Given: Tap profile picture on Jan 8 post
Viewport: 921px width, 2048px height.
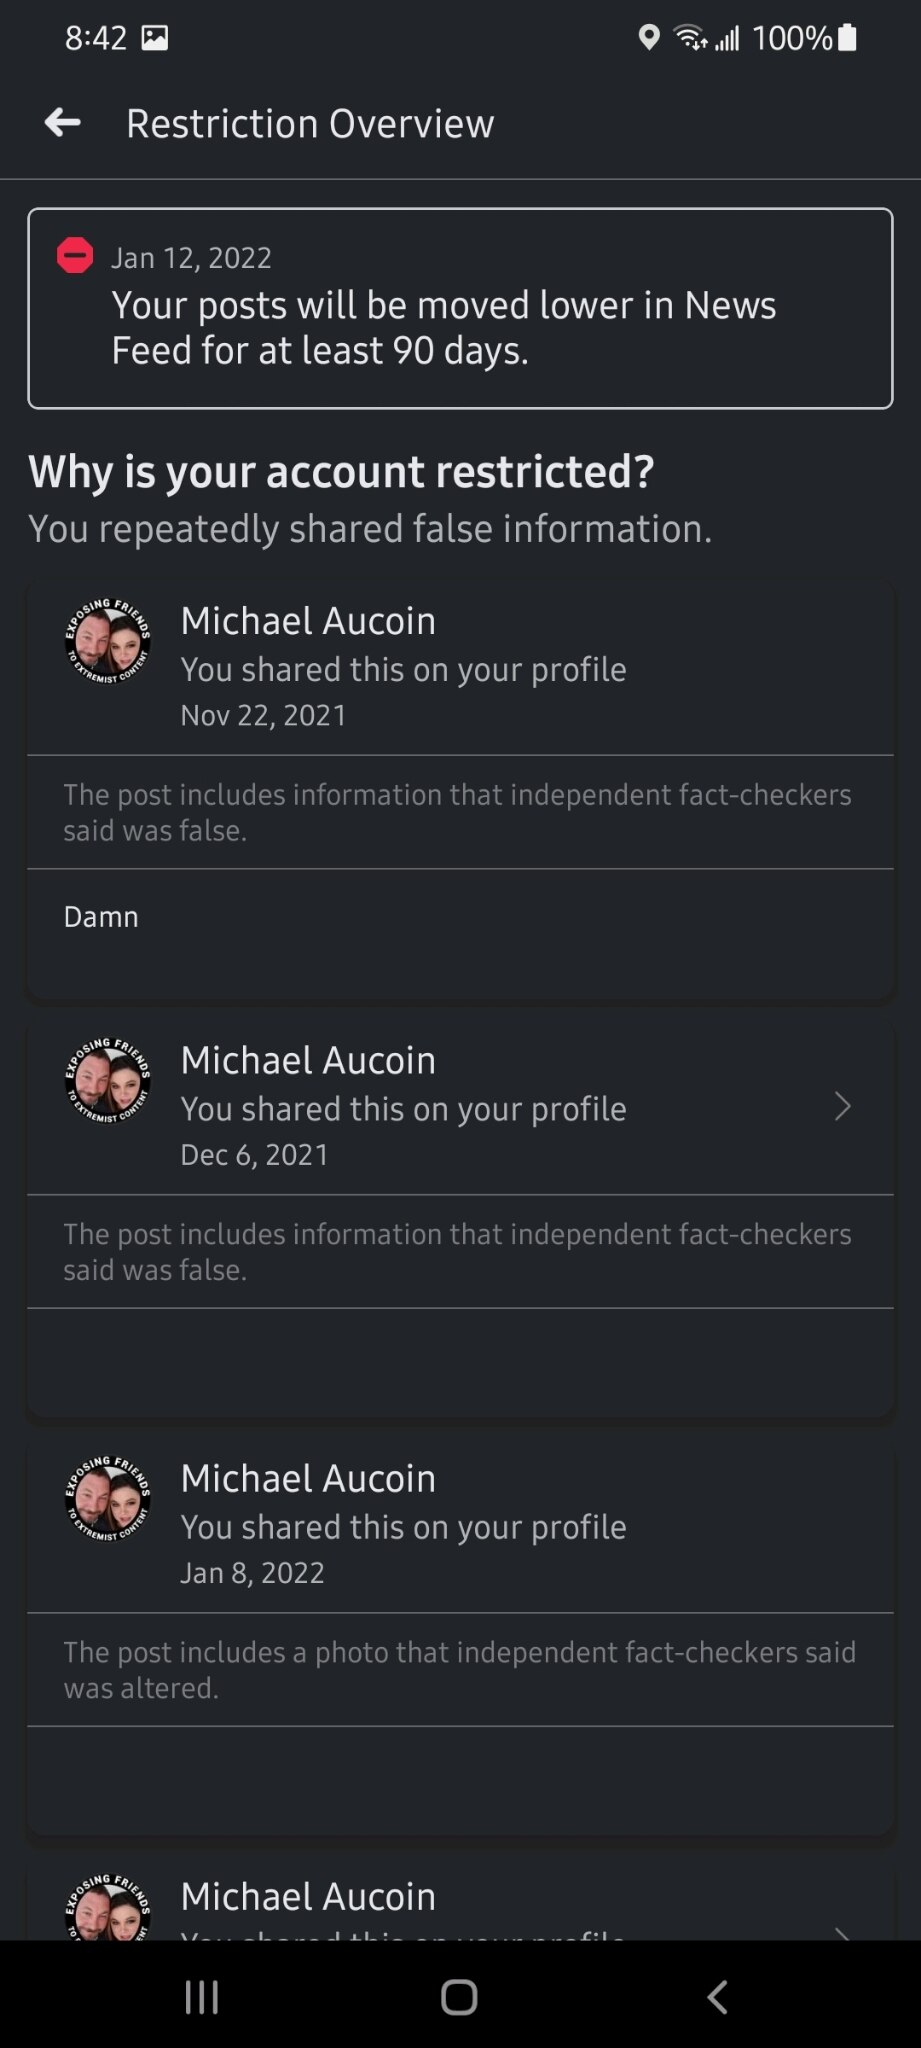Looking at the screenshot, I should click(x=108, y=1498).
